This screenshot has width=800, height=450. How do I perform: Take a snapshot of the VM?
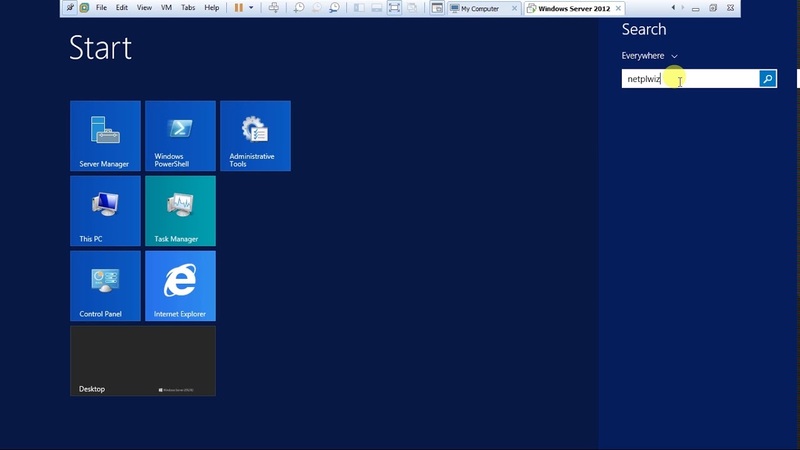point(299,8)
